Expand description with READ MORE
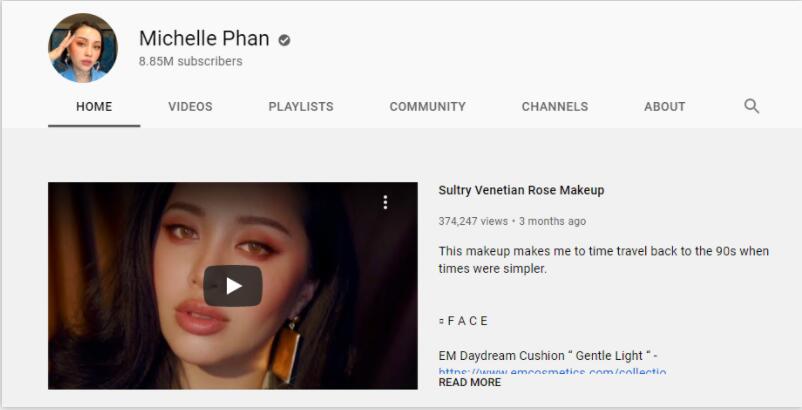The image size is (802, 410). coord(469,382)
